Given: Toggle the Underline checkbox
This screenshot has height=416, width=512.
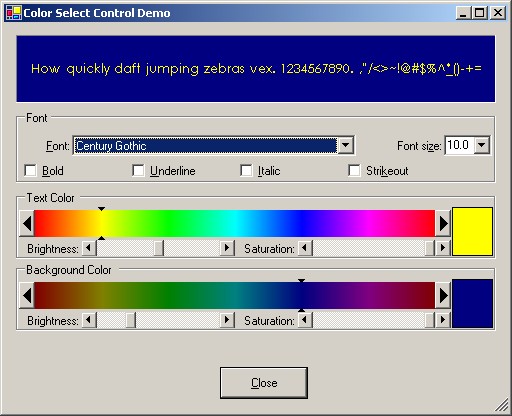Looking at the screenshot, I should tap(138, 171).
